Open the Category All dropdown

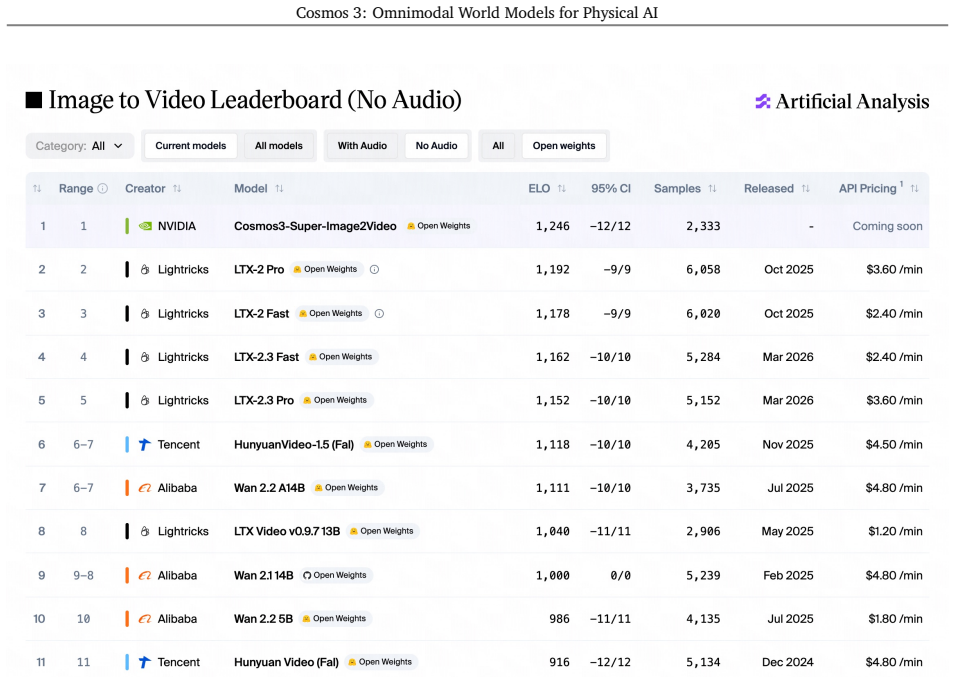click(80, 146)
